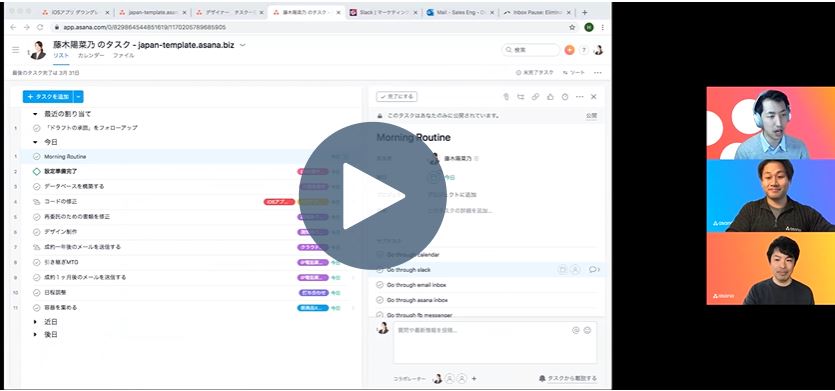Click the orange quick-add plus button
Screen dimensions: 835x391
(x=569, y=50)
